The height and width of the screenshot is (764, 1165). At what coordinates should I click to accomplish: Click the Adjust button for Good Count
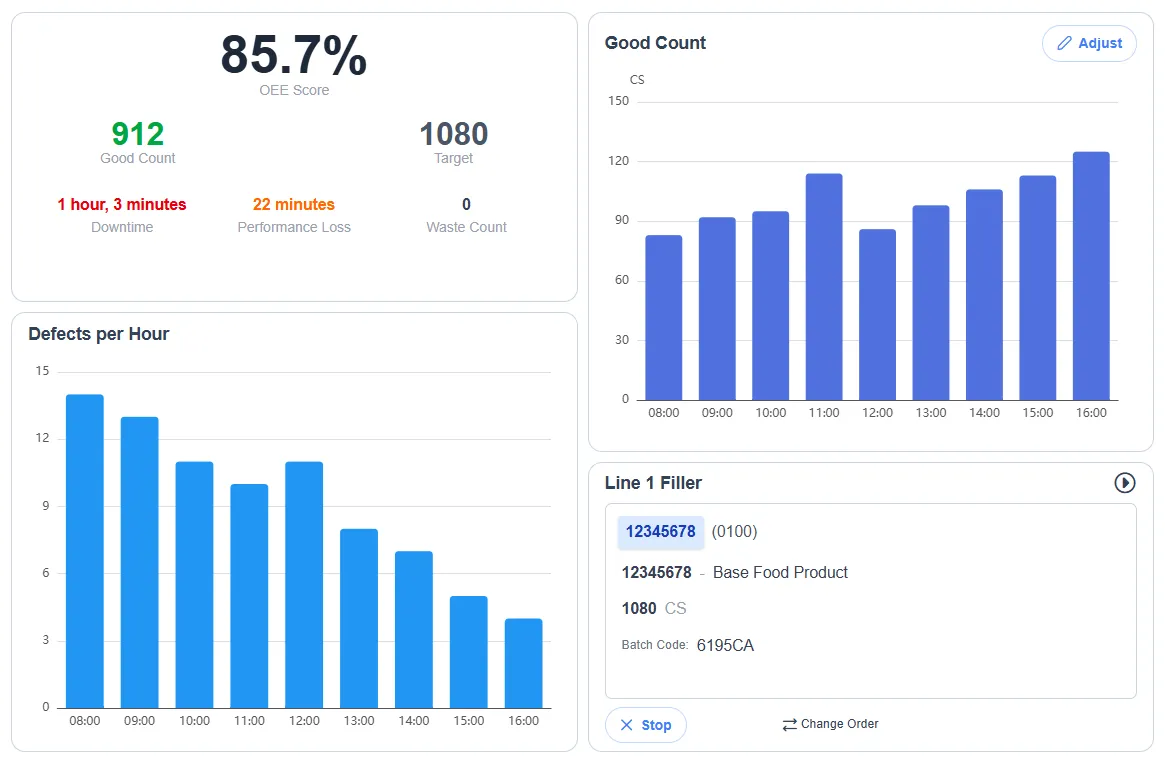(1088, 43)
